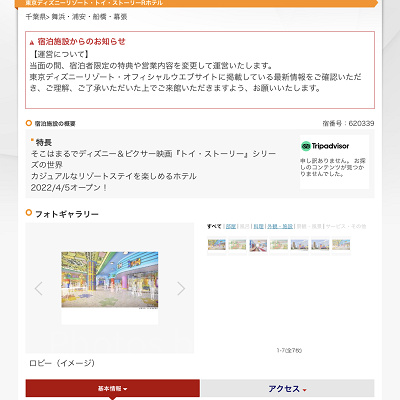Screen dimensions: 400x400
Task: Filter gallery by 部屋 photos
Action: pyautogui.click(x=231, y=226)
